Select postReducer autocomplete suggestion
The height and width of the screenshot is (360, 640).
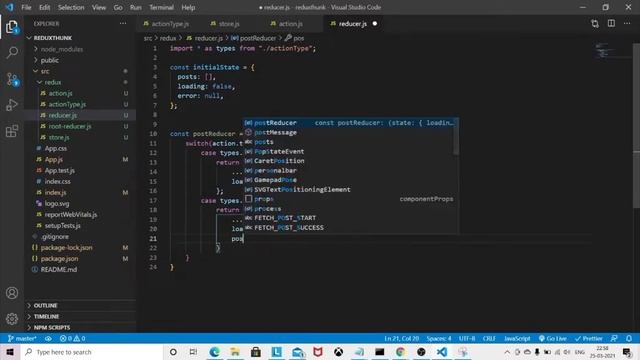(x=351, y=122)
